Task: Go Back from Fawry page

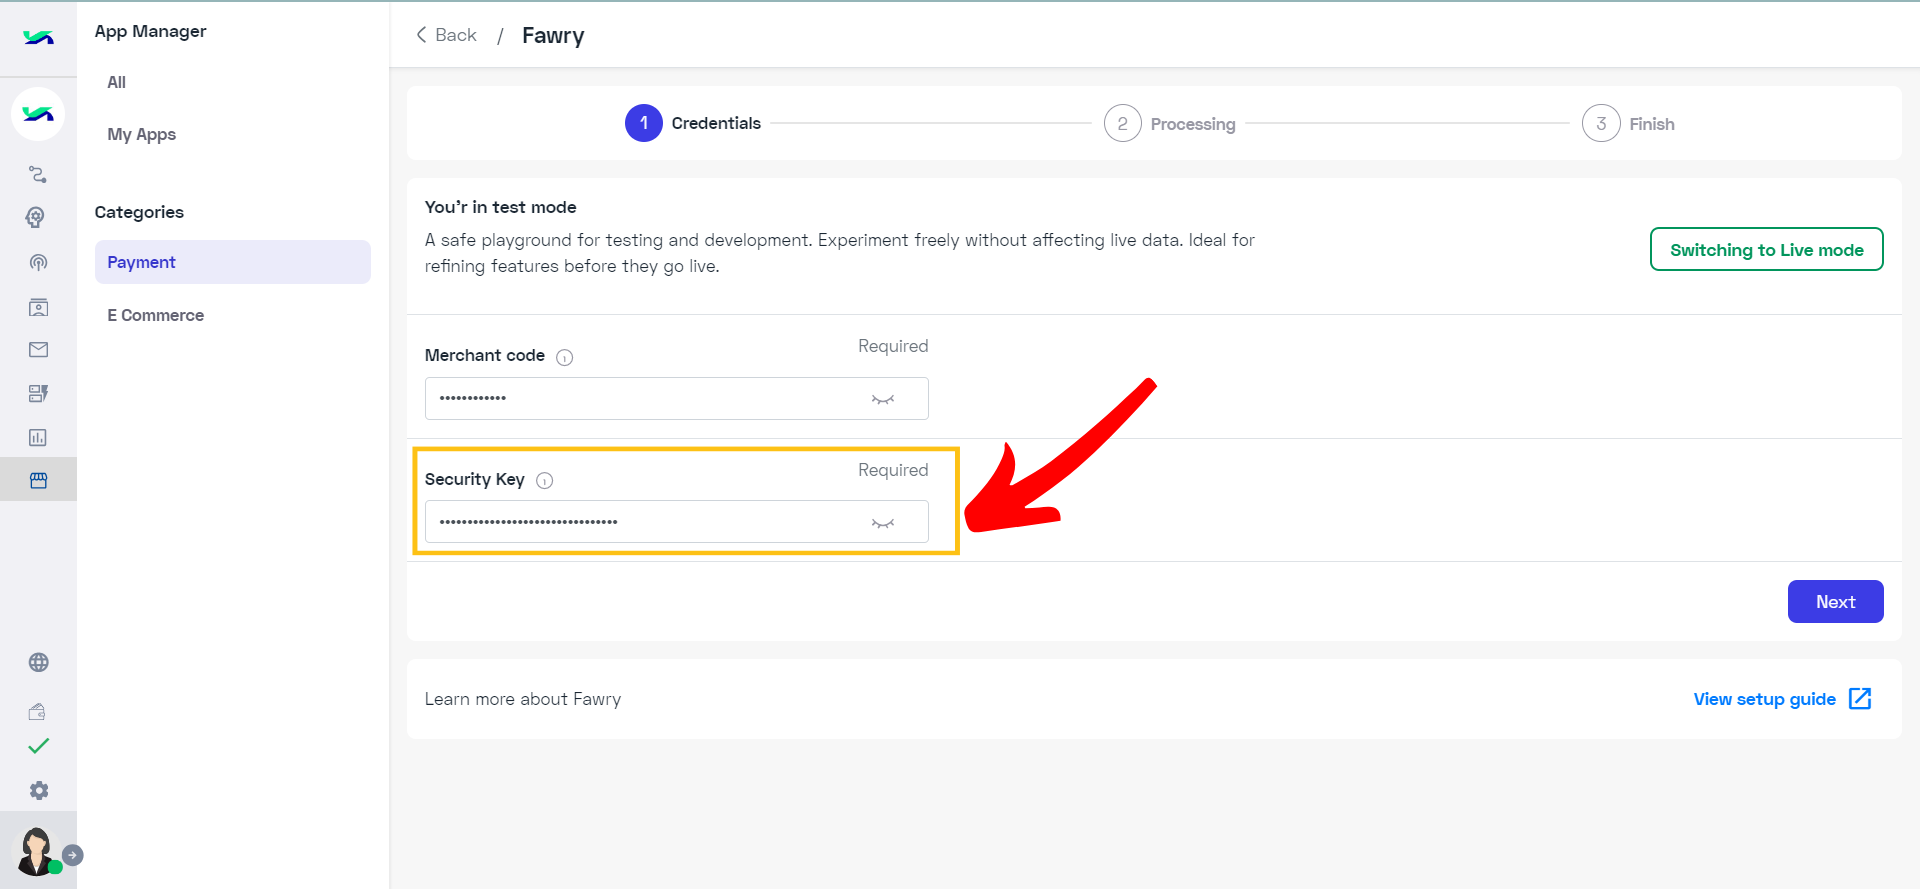Action: [x=446, y=35]
